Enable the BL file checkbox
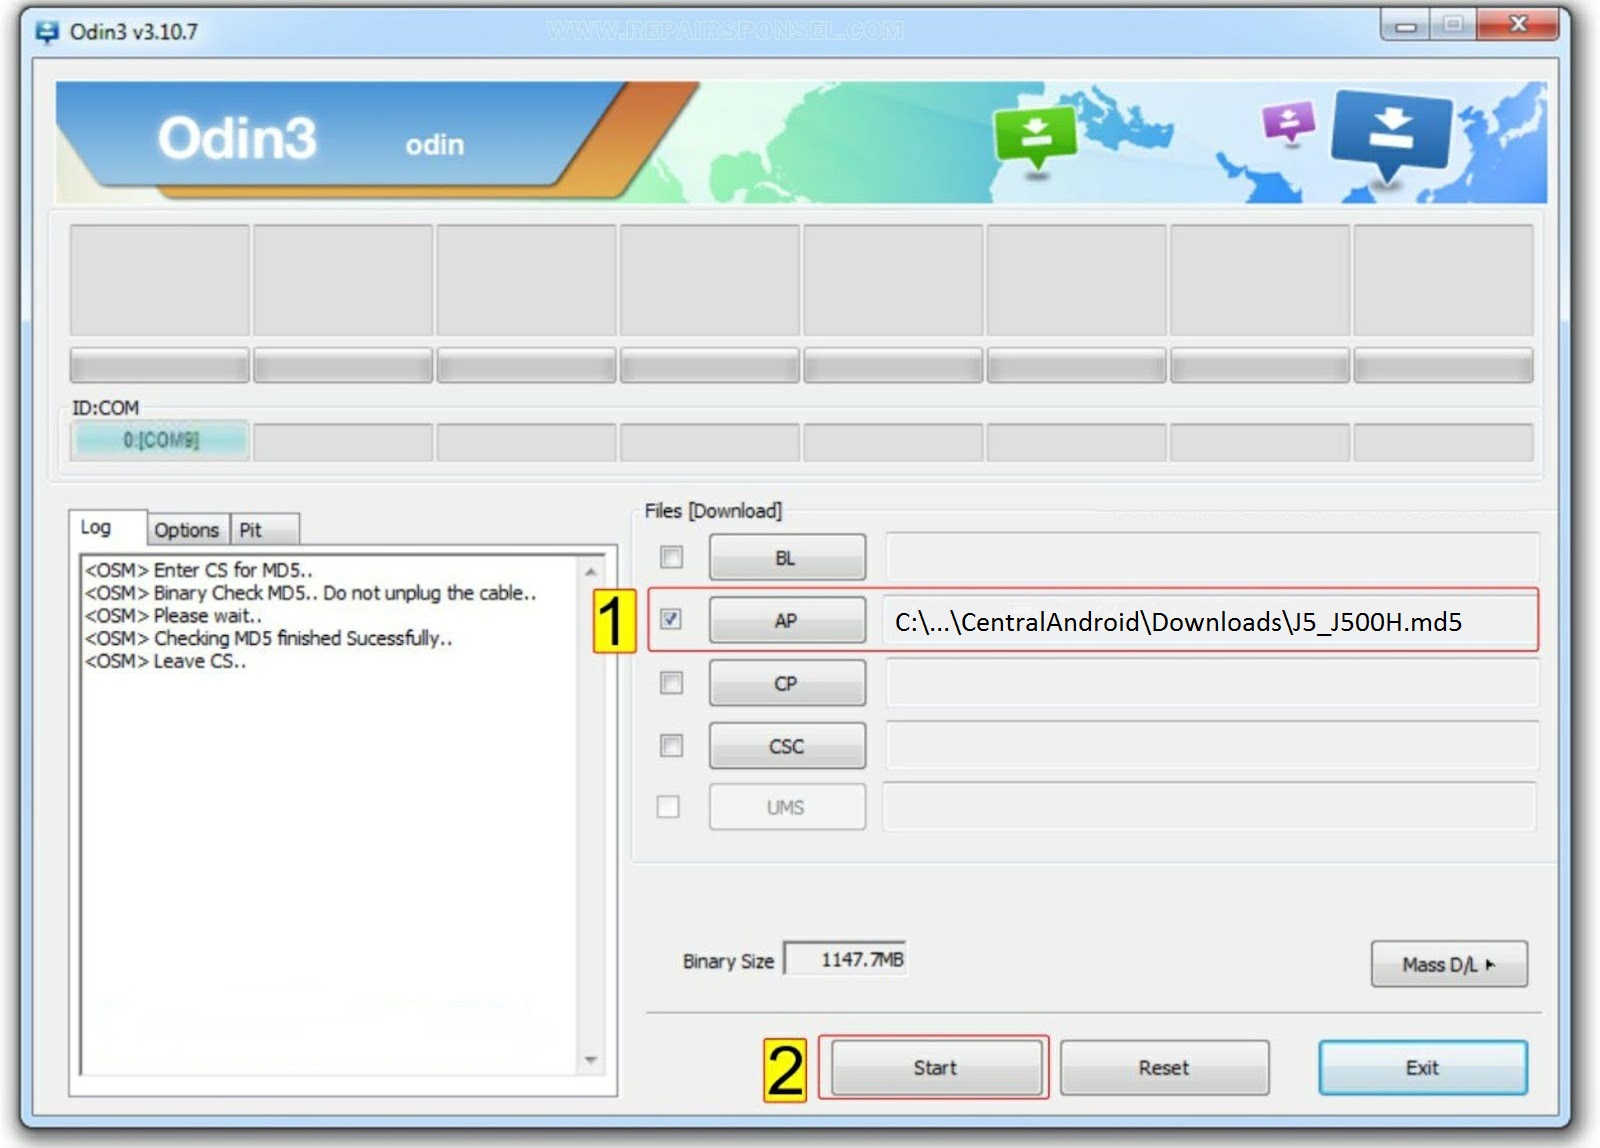This screenshot has width=1600, height=1148. click(672, 557)
